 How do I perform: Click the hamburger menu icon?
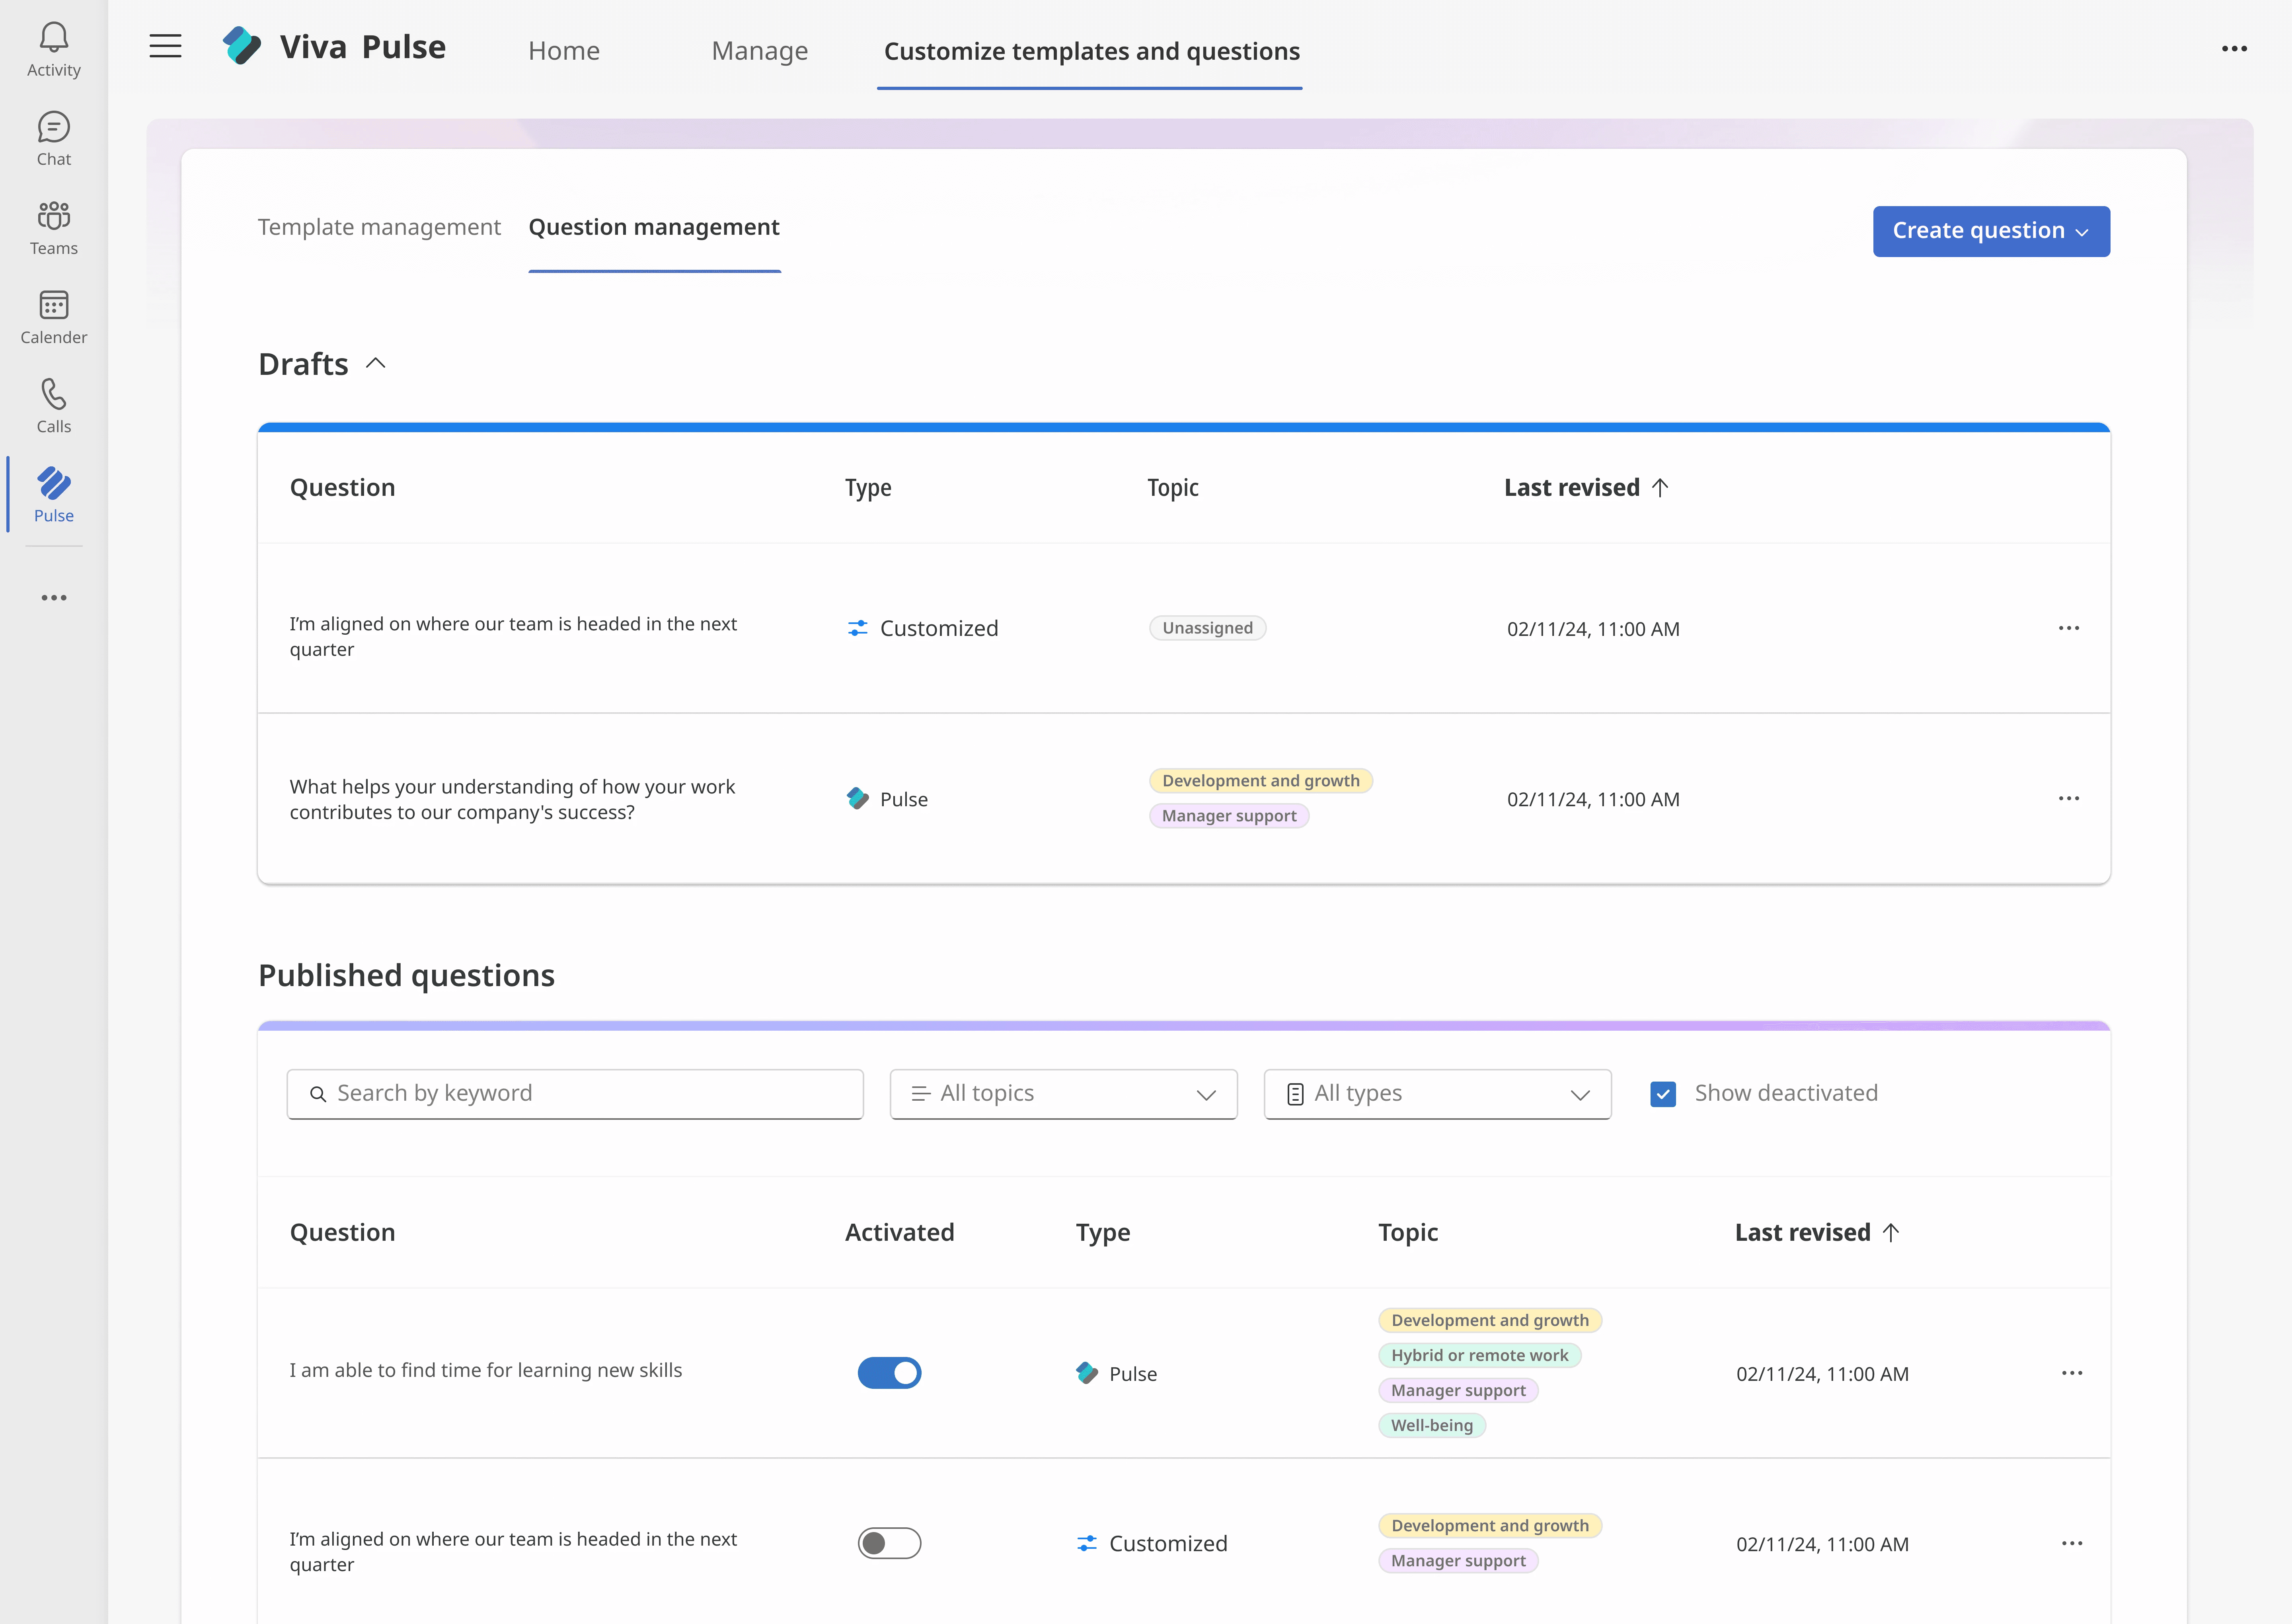coord(165,46)
